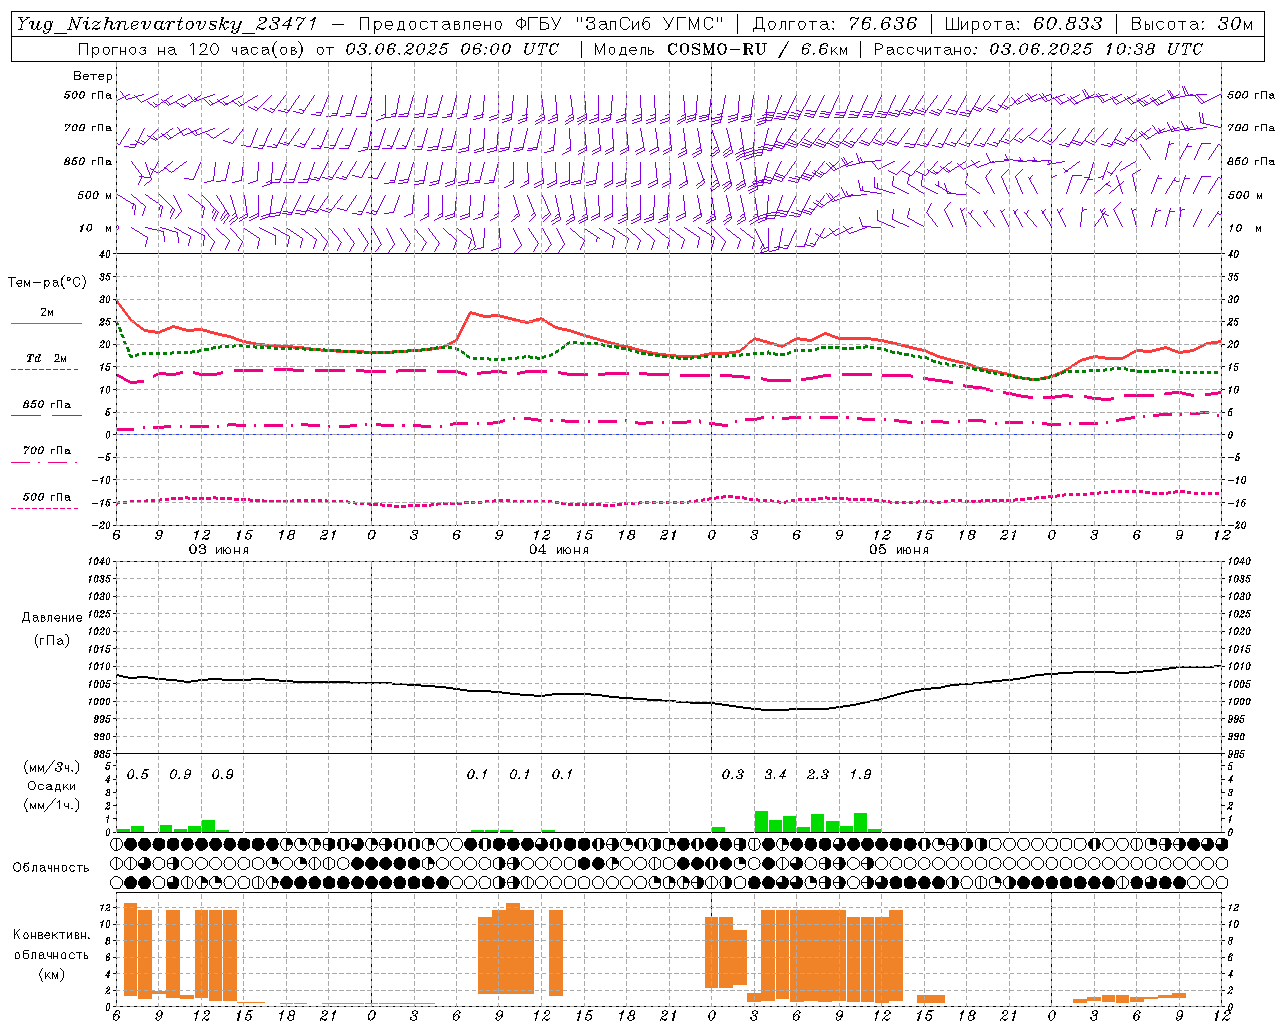Screen dimensions: 1280x1024
Task: Click the '(мм/1ч.)' units label
Action: pos(52,804)
